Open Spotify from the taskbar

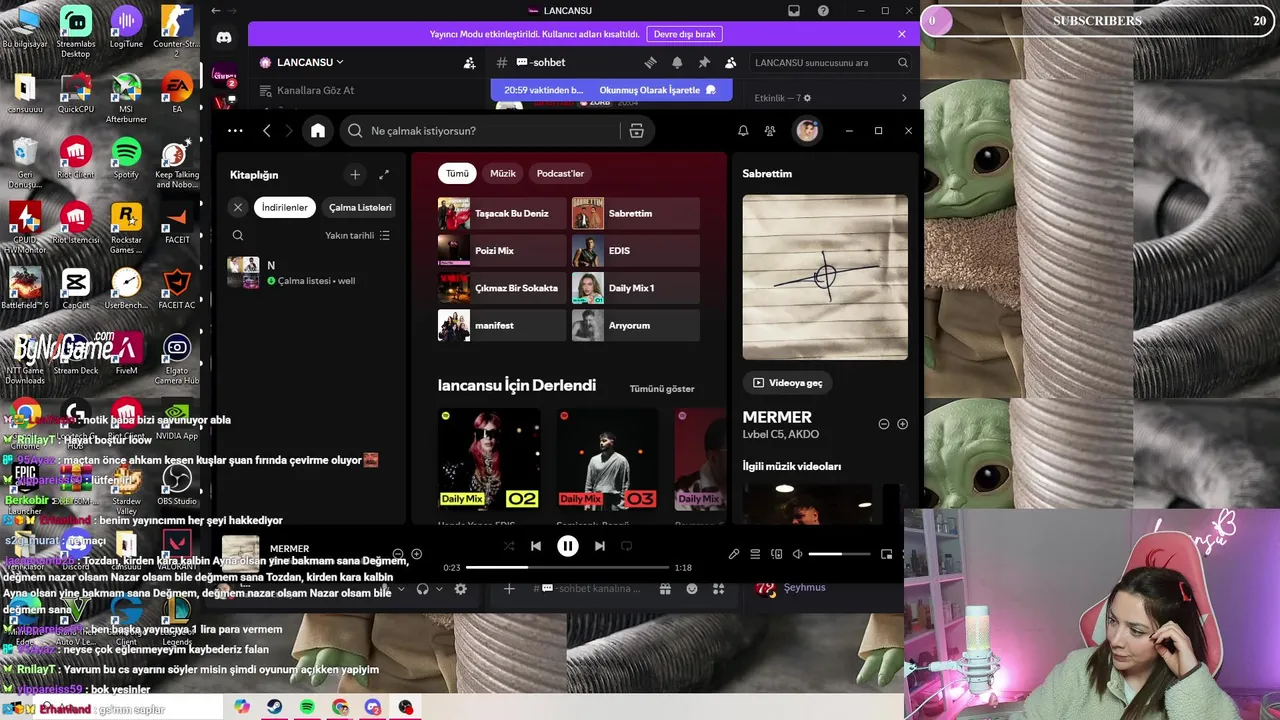pos(307,707)
